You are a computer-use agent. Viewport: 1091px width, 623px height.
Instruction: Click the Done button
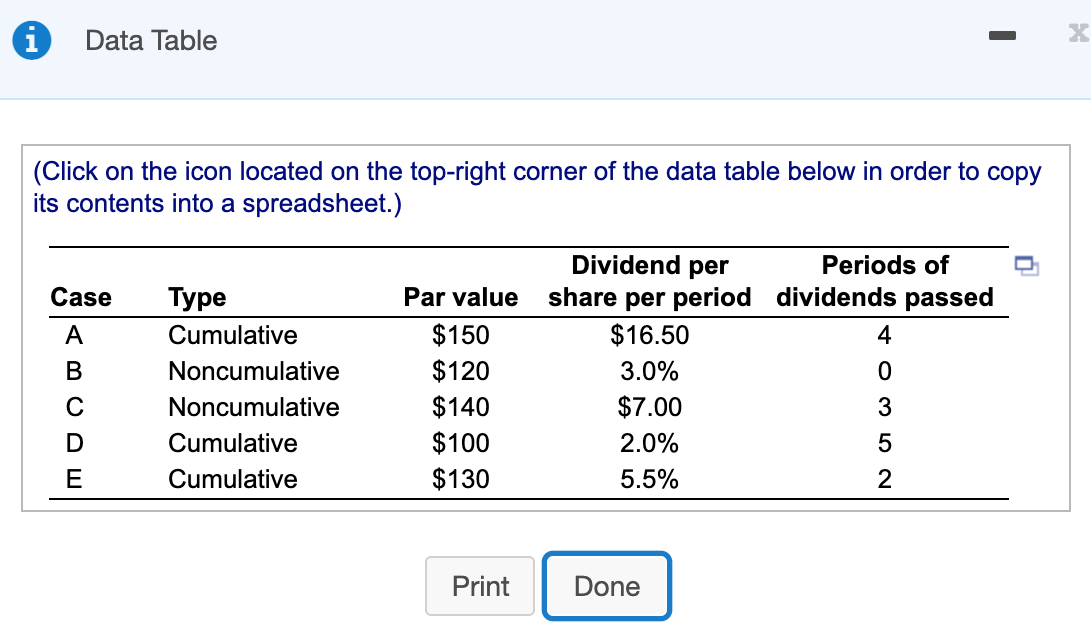tap(606, 586)
